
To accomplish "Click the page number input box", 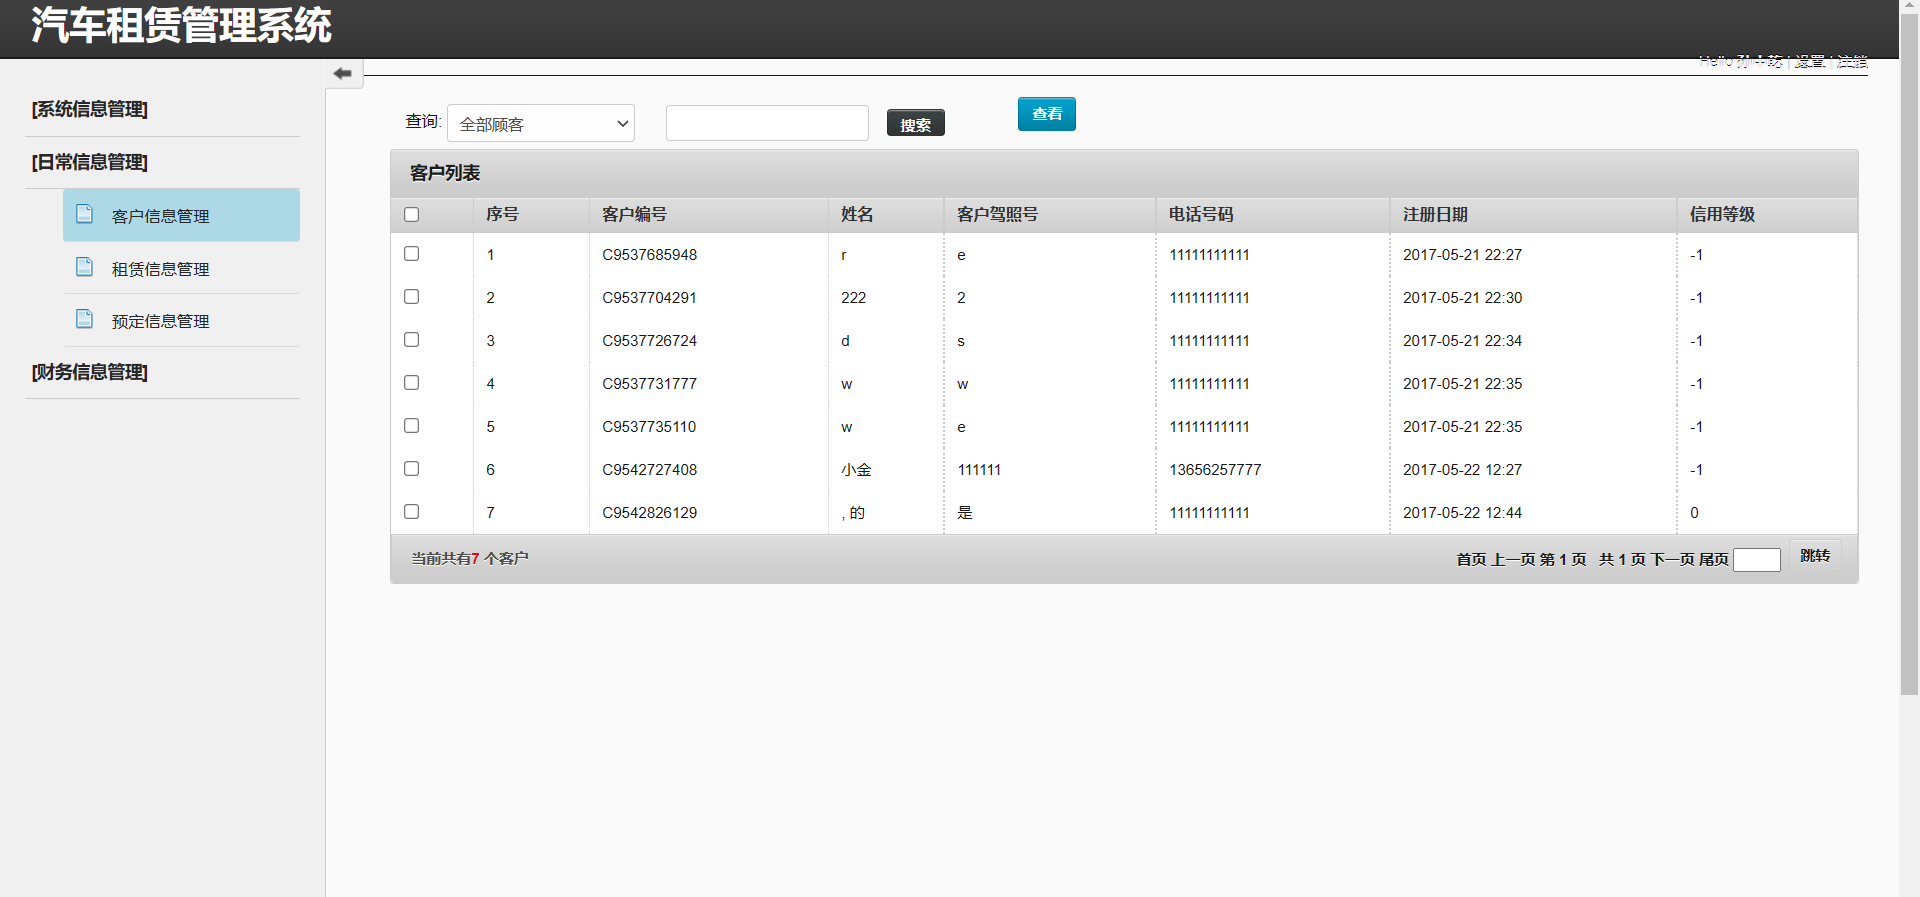I will point(1757,560).
